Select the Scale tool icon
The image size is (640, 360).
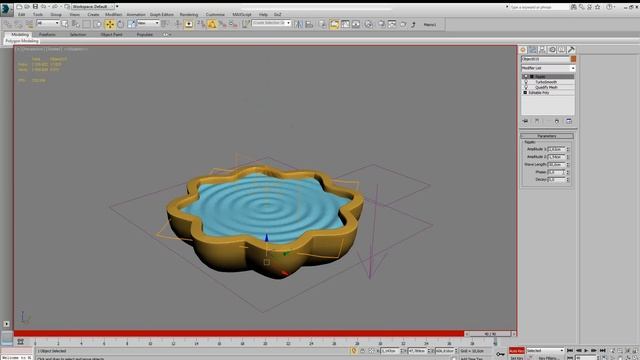[131, 24]
